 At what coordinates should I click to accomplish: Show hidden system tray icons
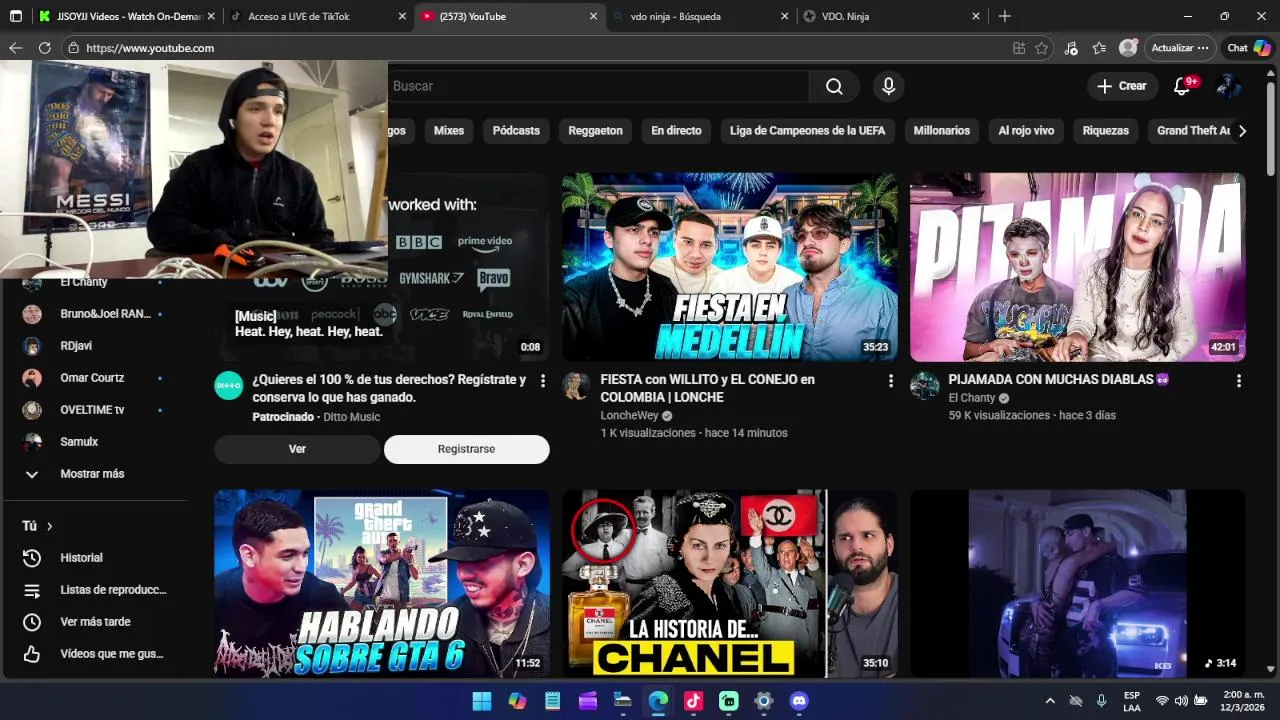click(1050, 701)
